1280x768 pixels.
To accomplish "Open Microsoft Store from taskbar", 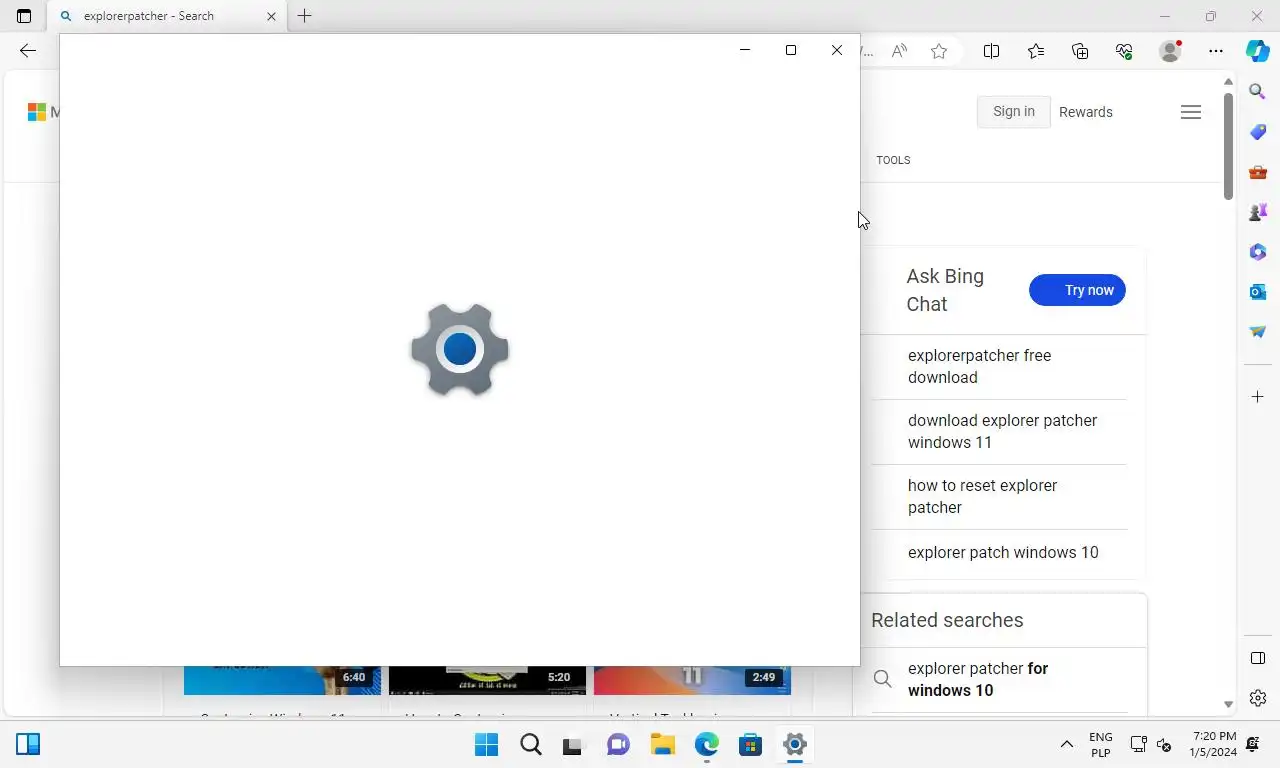I will (x=751, y=744).
